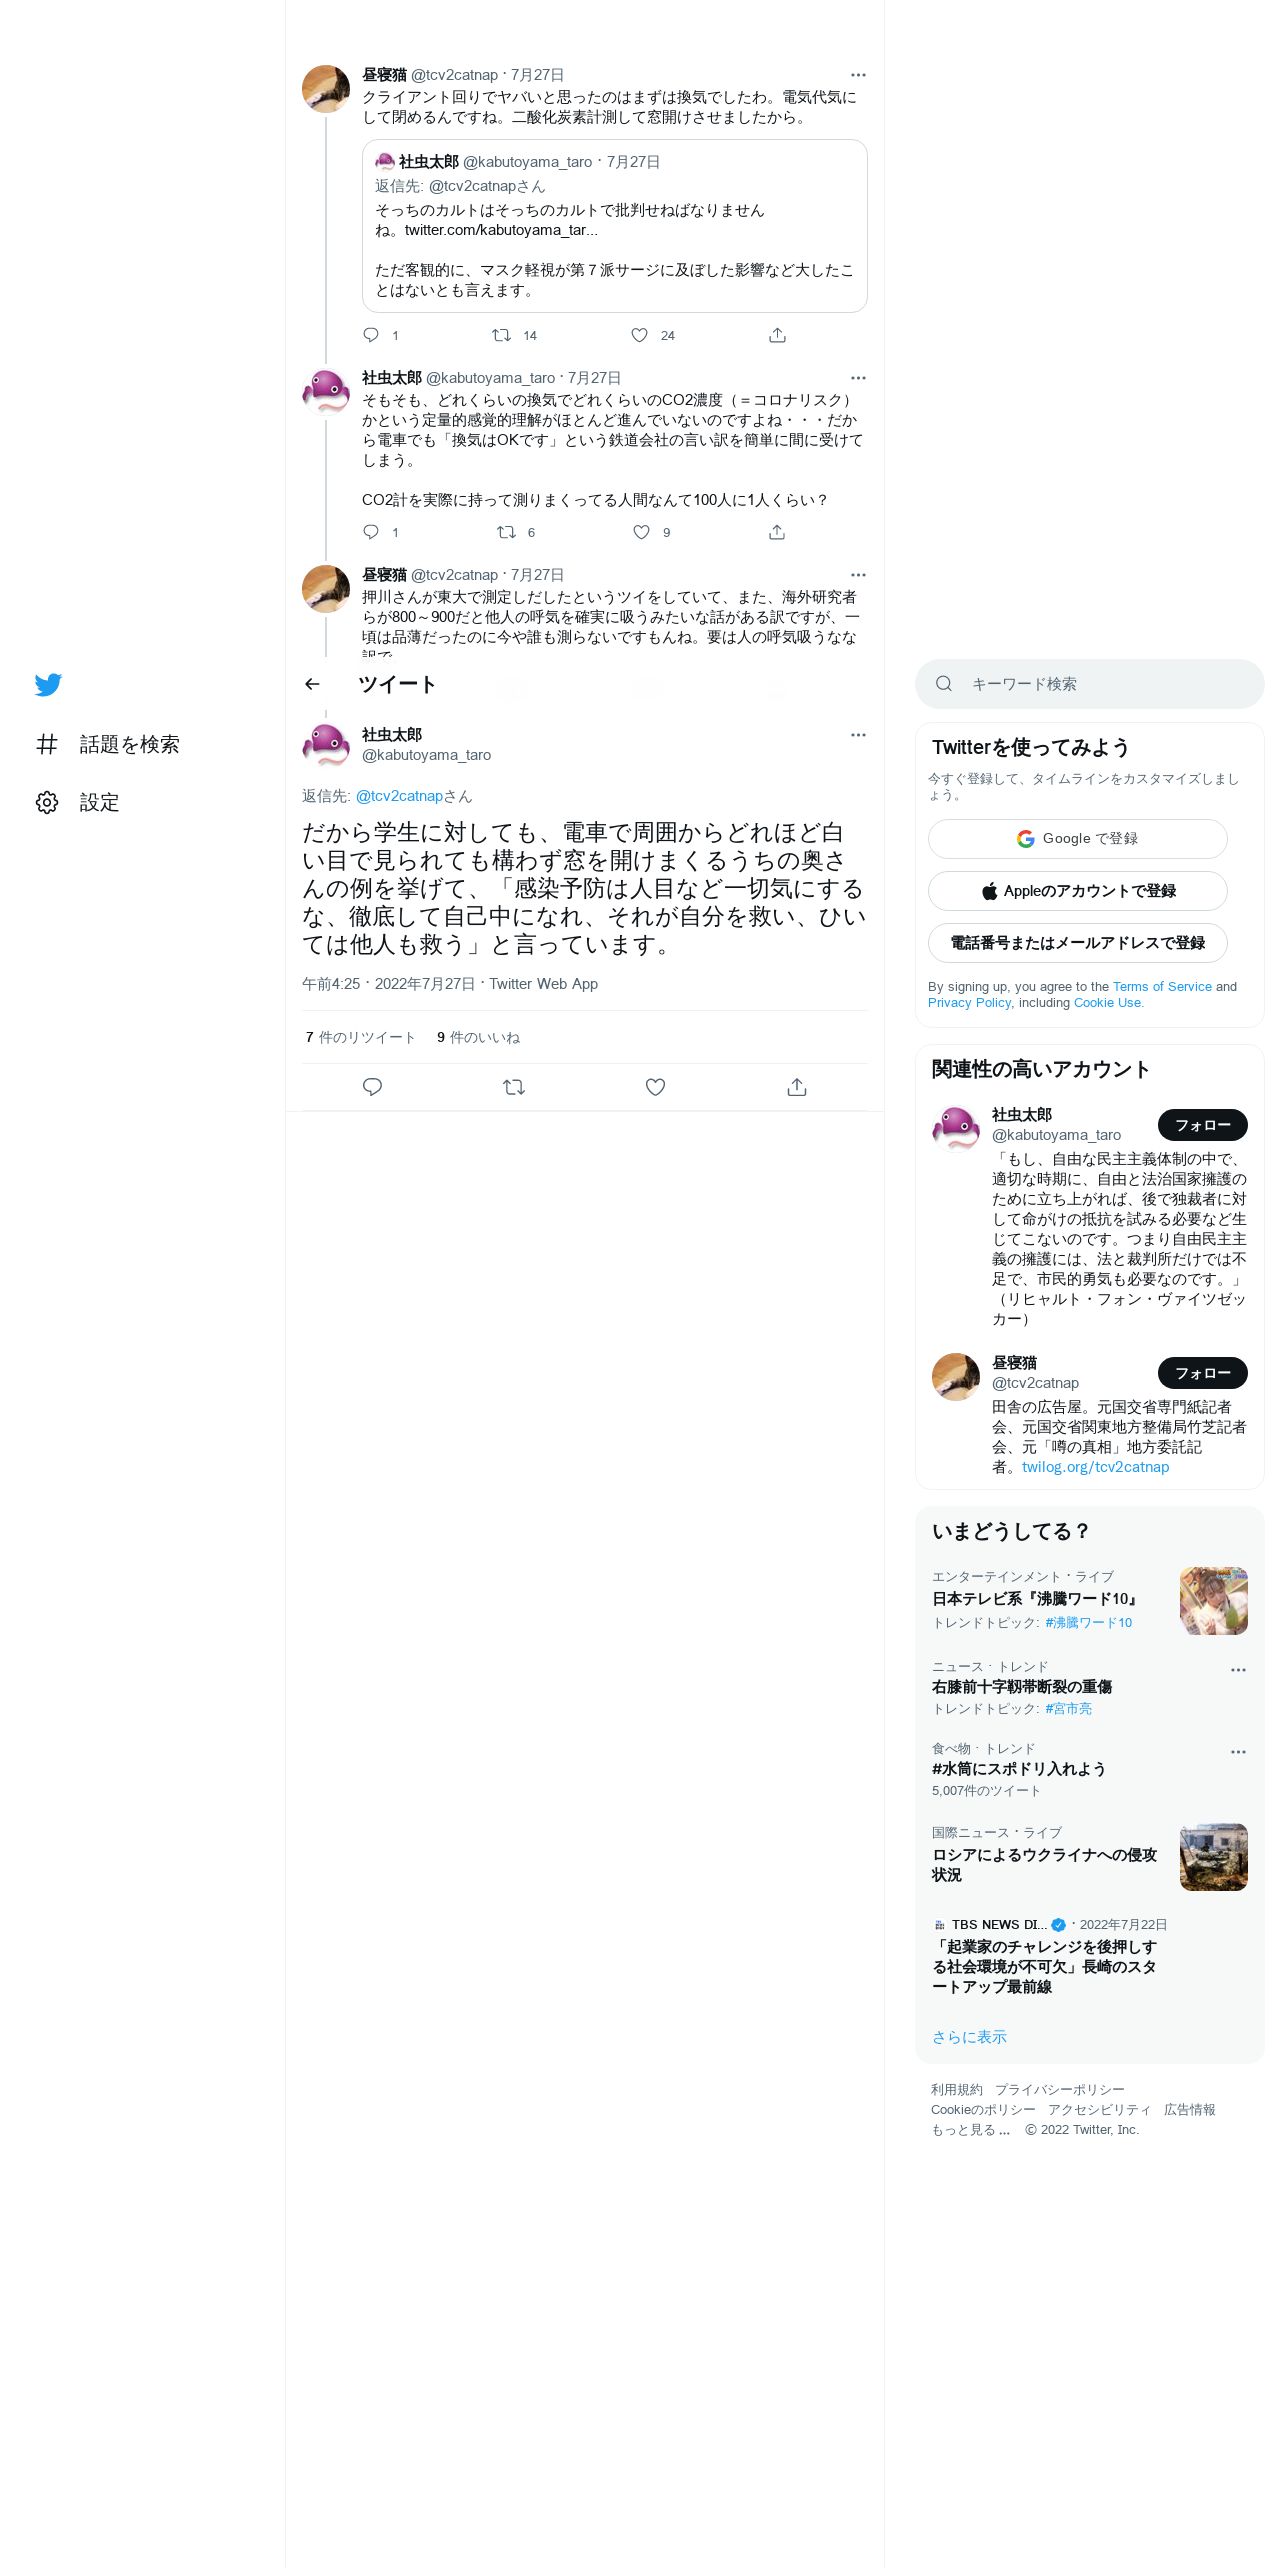This screenshot has width=1284, height=2568.
Task: Share the main tweet via share icon
Action: [x=797, y=1087]
